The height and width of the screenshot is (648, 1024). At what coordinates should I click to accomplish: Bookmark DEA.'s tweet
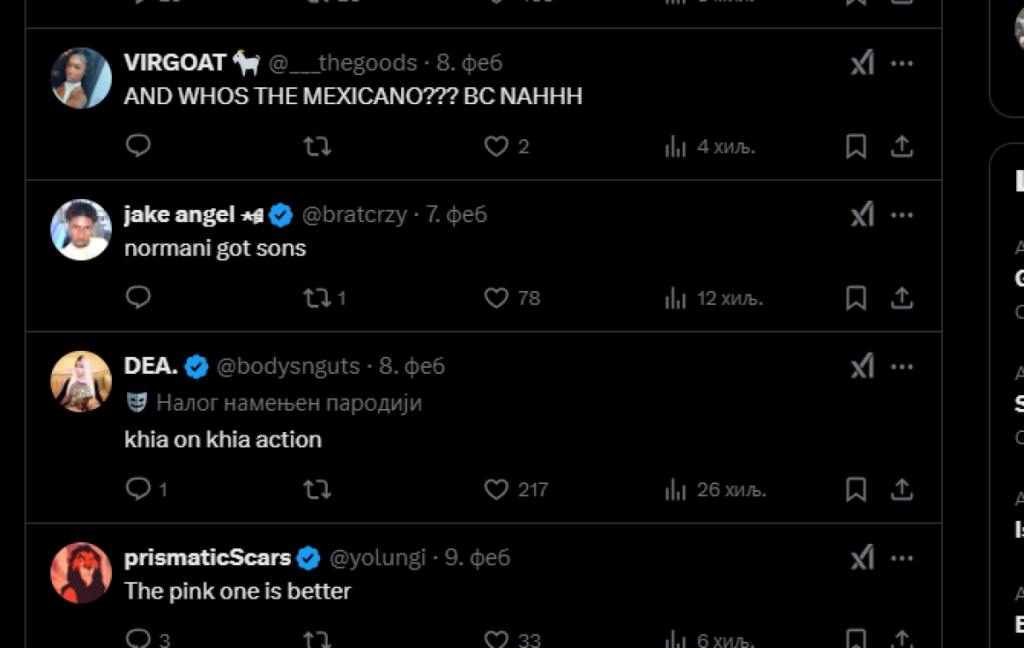(x=856, y=489)
